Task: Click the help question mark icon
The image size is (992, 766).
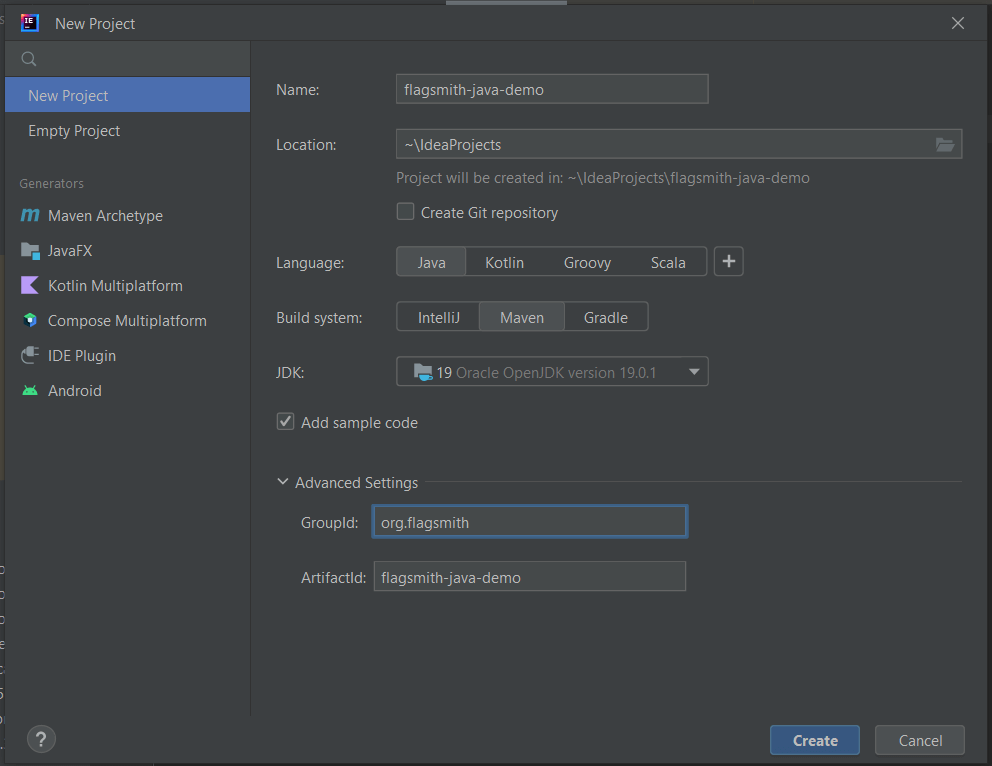Action: (x=40, y=739)
